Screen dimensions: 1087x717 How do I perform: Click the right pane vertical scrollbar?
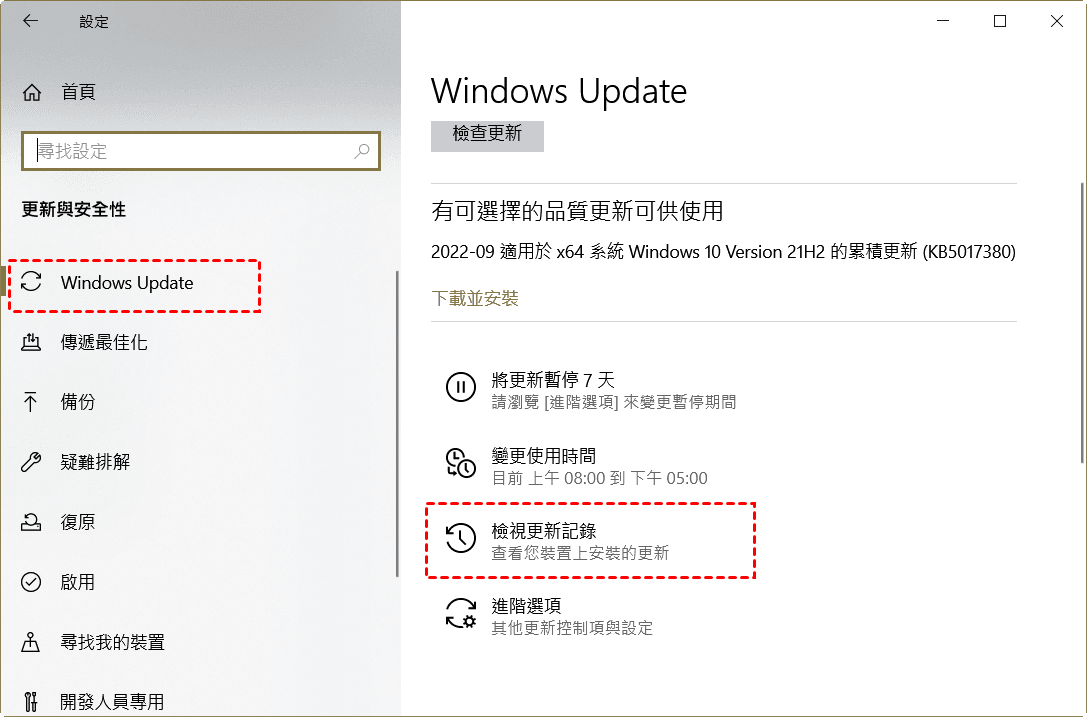click(1082, 322)
